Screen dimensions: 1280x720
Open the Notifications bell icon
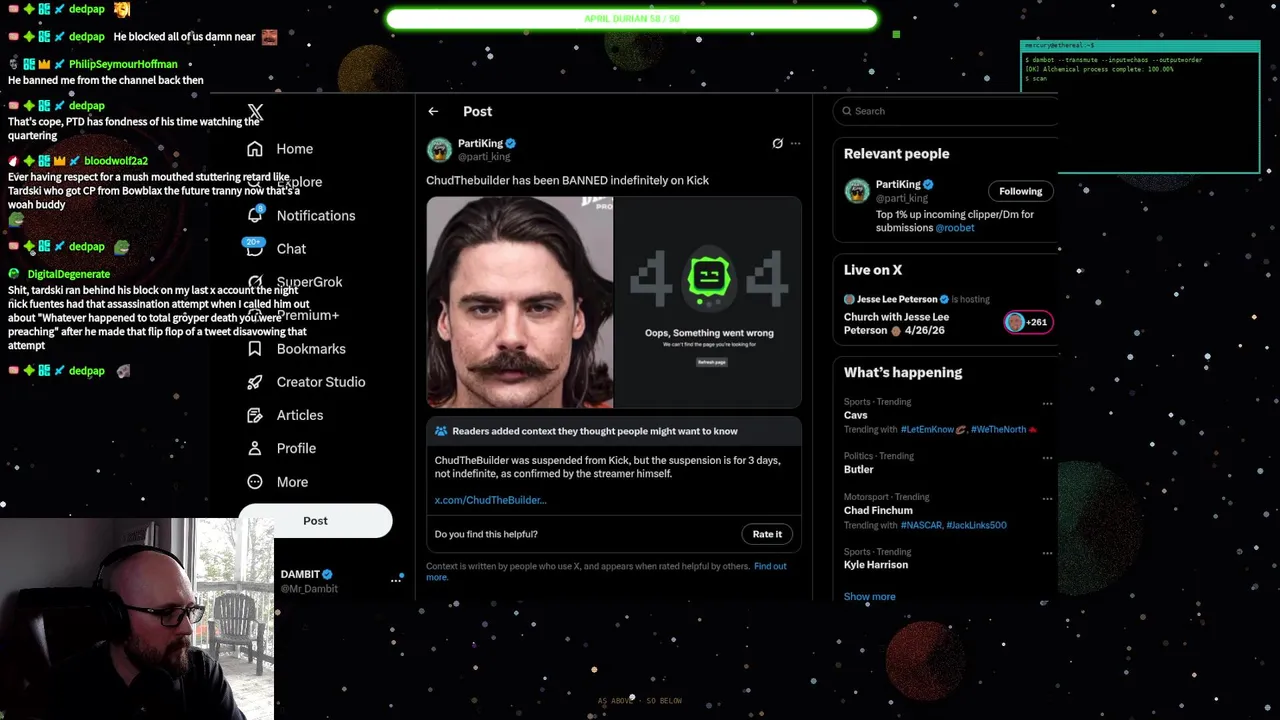coord(255,215)
